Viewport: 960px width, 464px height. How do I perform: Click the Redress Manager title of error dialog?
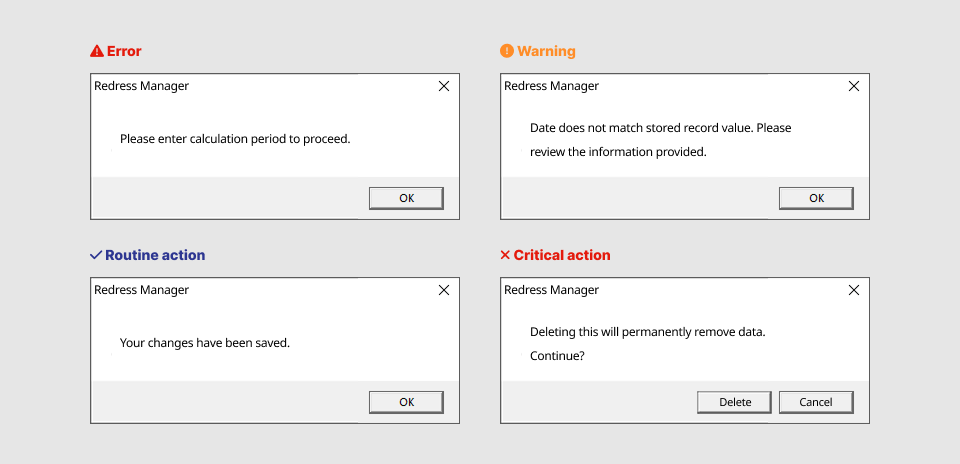[x=141, y=86]
